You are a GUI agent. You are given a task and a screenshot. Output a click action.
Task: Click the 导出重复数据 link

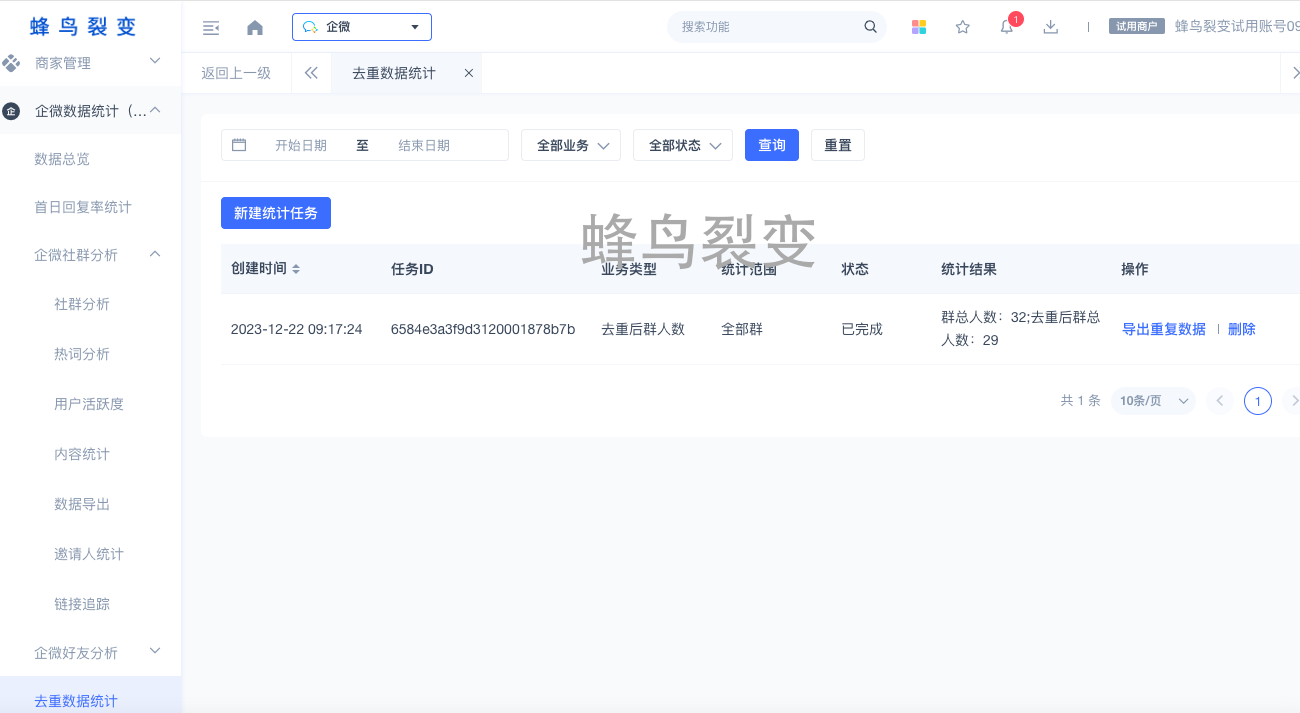(1164, 329)
